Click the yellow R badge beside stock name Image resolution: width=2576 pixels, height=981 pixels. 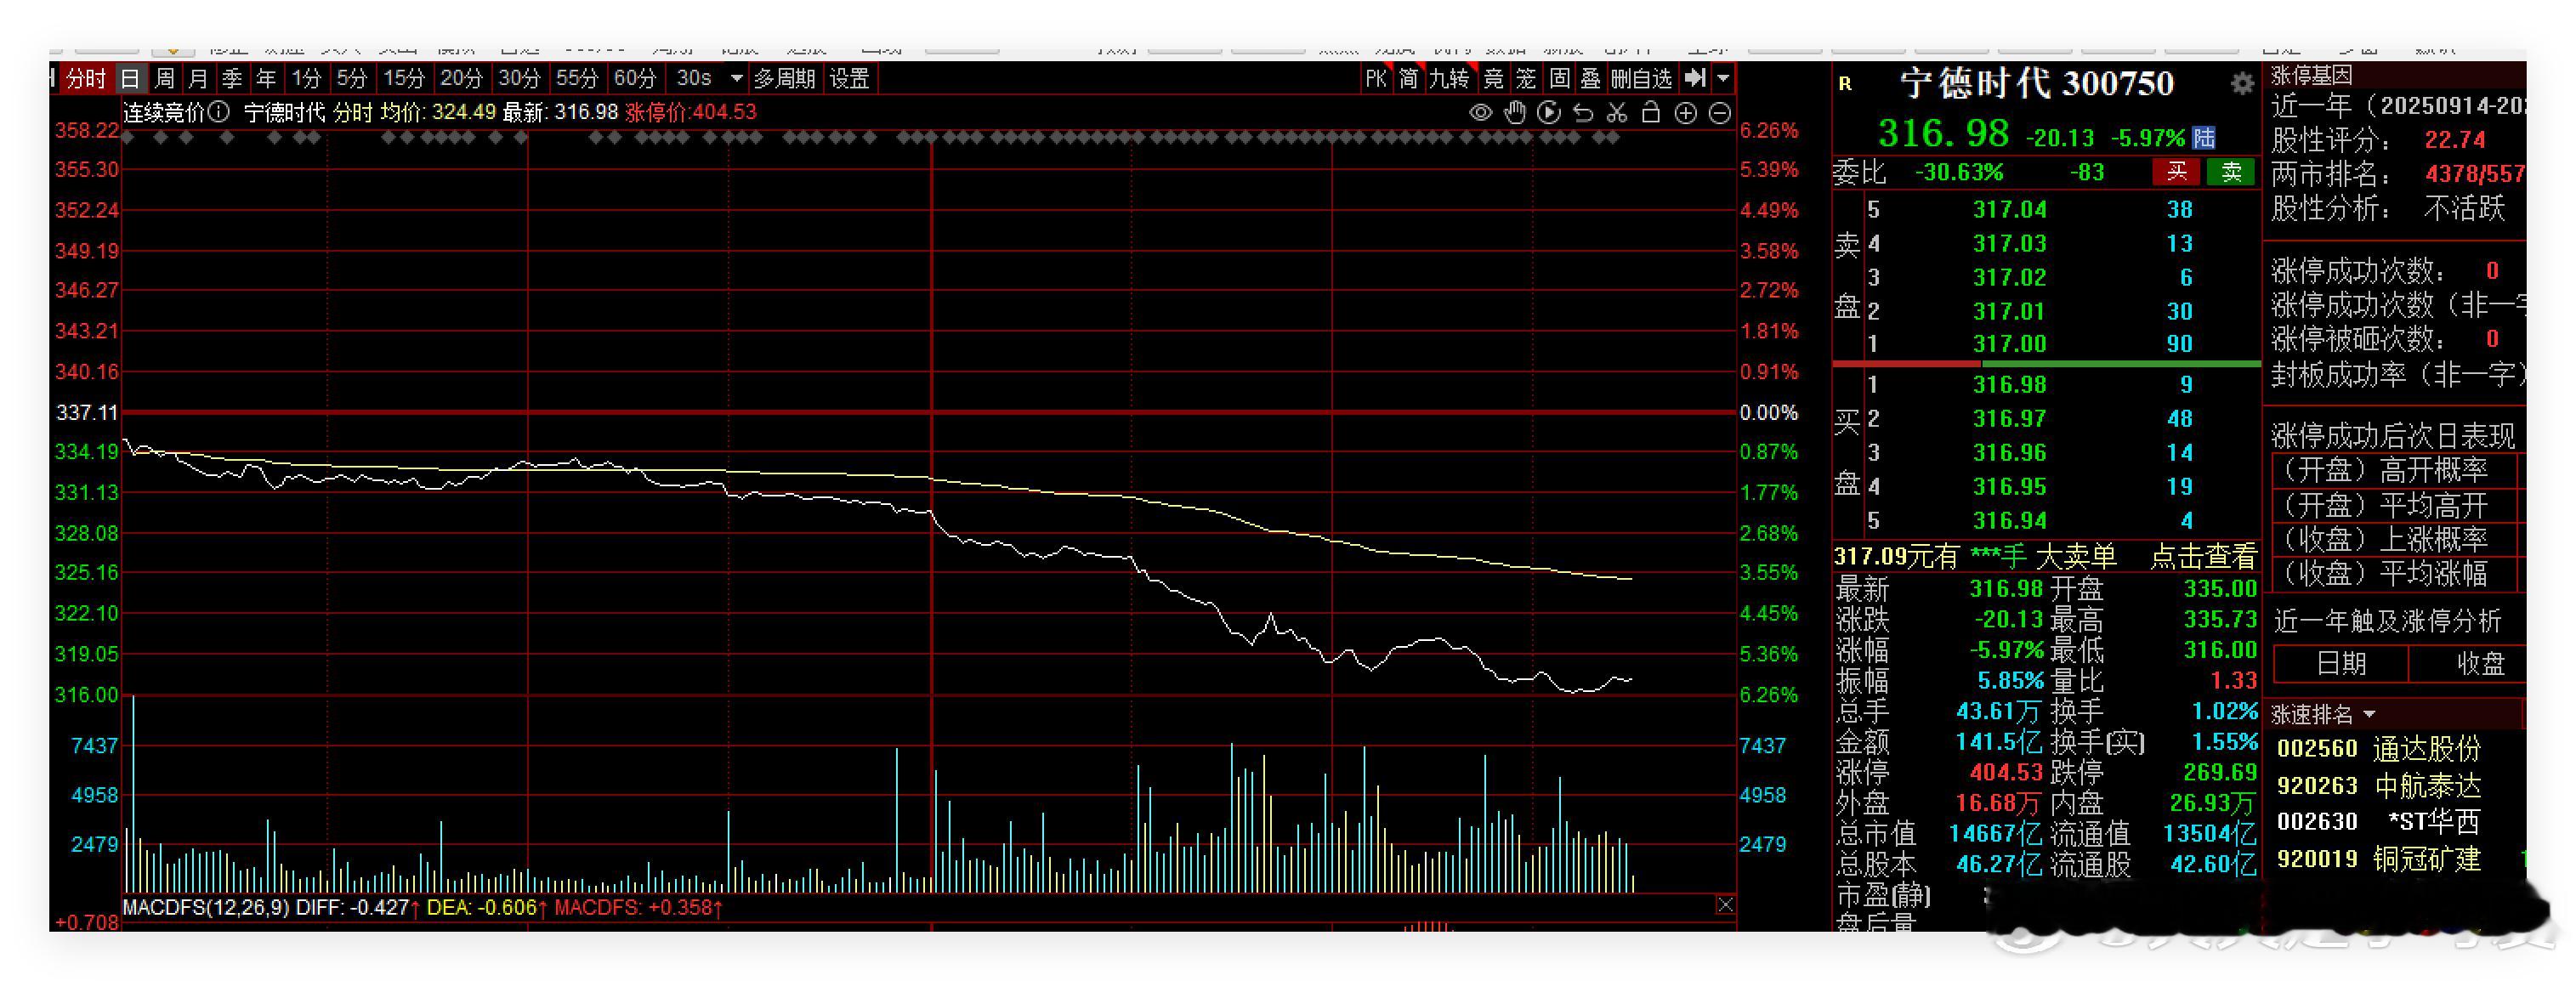1845,84
